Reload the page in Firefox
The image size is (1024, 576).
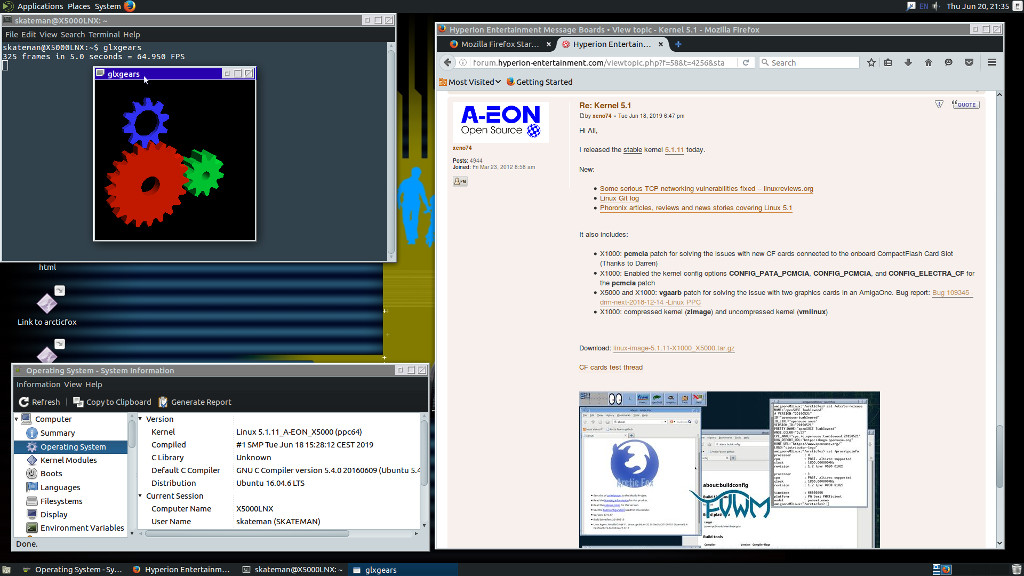[x=746, y=63]
